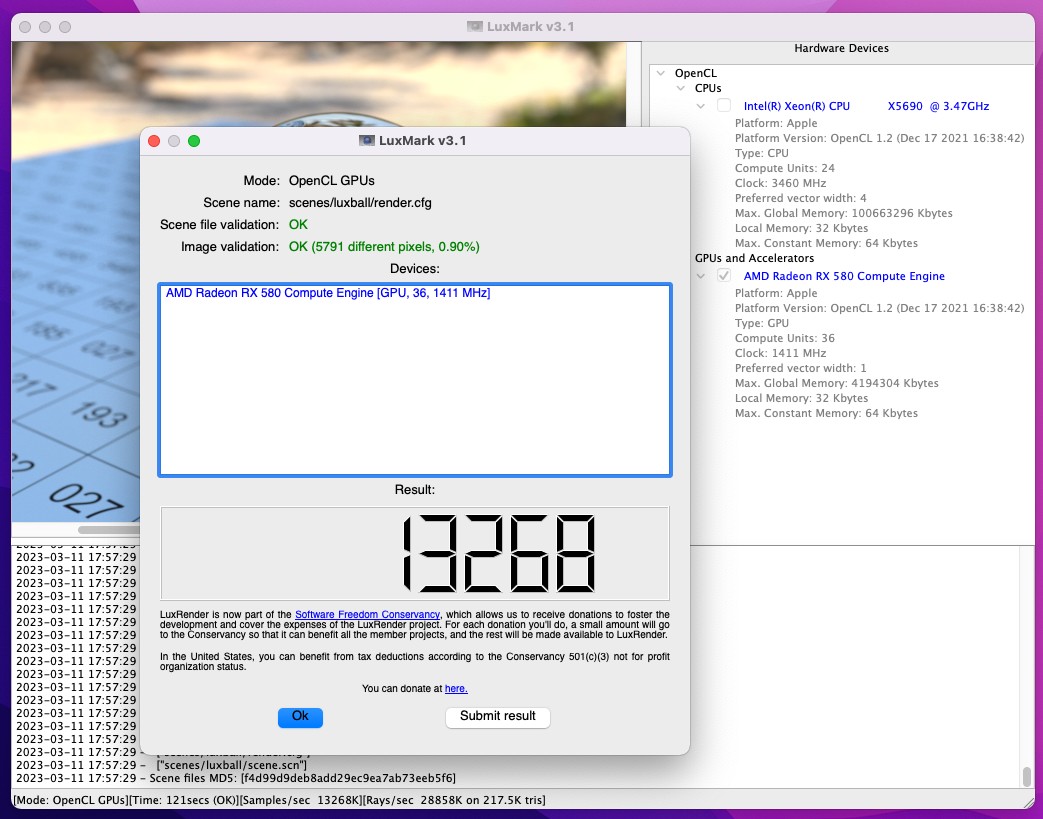Select the Intel(R) Xeon(R) CPU X5690 tree label
This screenshot has width=1043, height=819.
click(866, 106)
